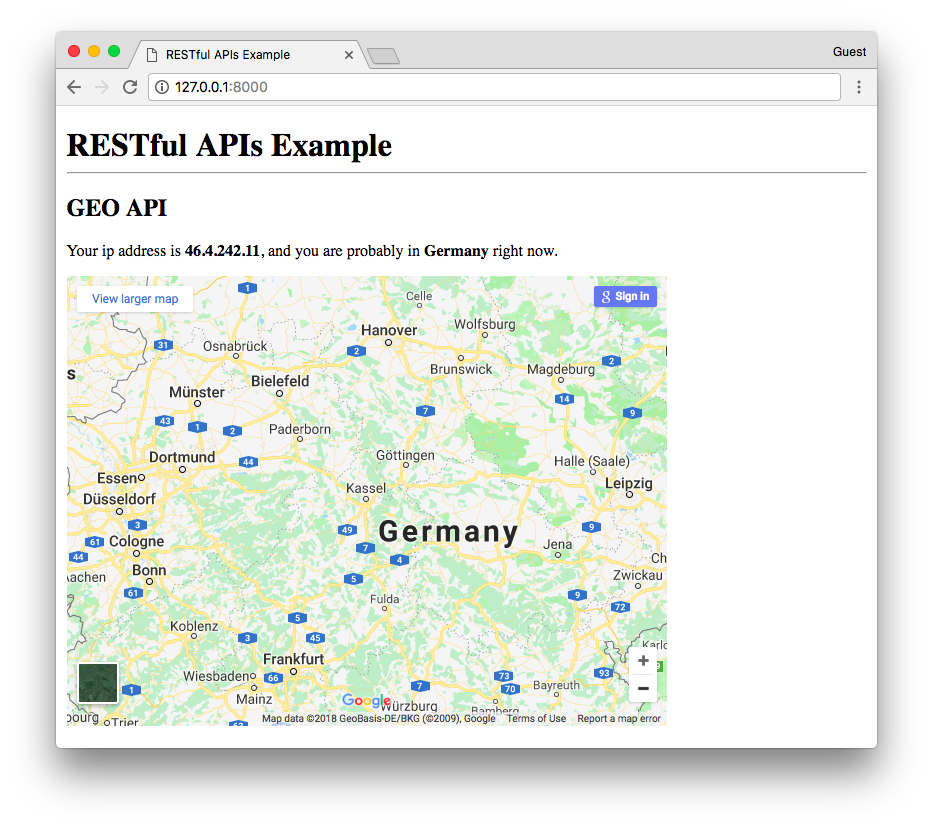
Task: Click the Bayreuth city label
Action: point(556,685)
